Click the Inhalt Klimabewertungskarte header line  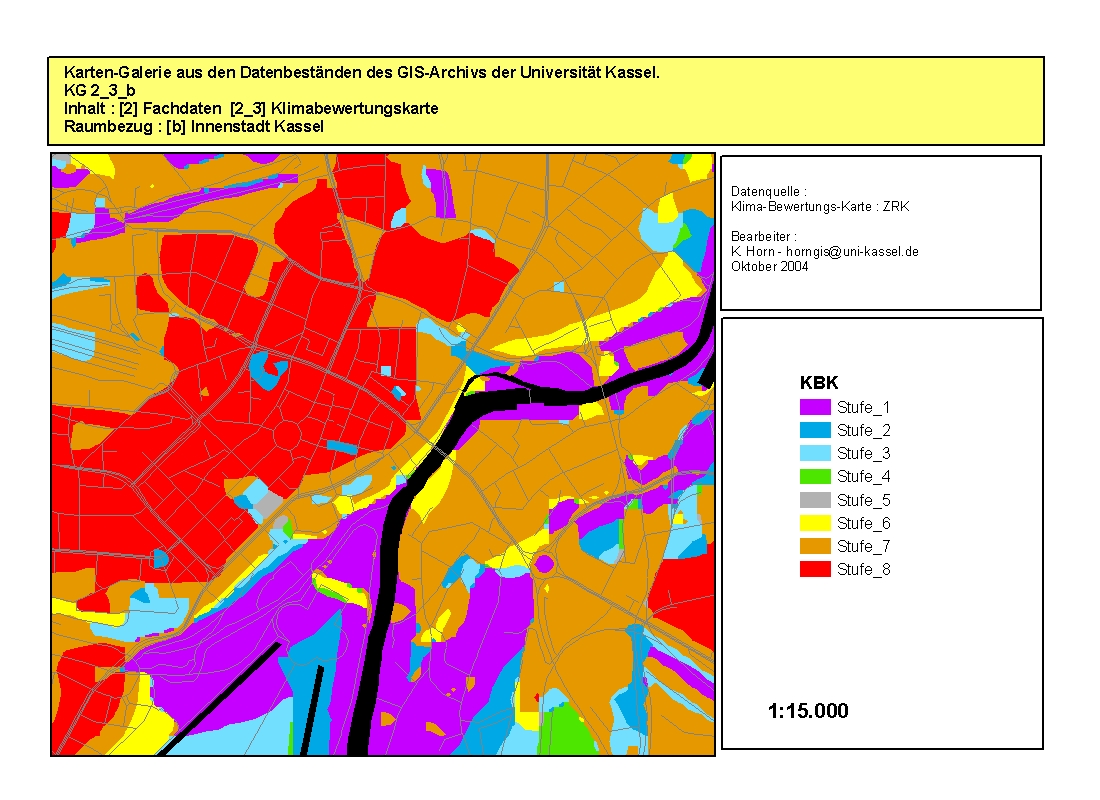pos(250,109)
